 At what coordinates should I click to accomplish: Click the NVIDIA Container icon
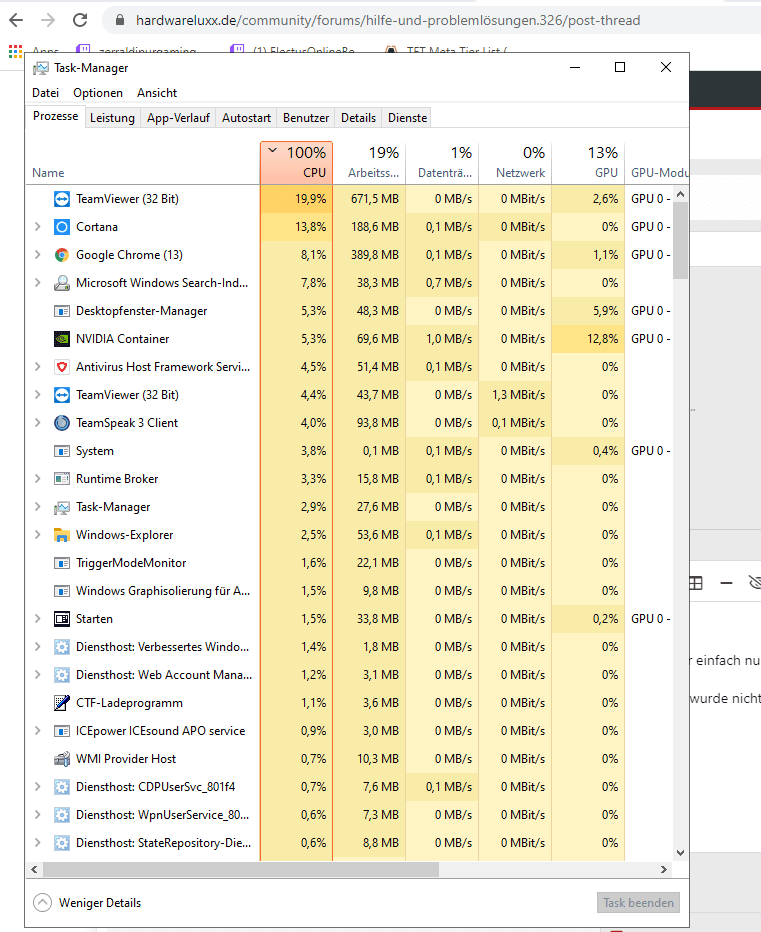(62, 339)
